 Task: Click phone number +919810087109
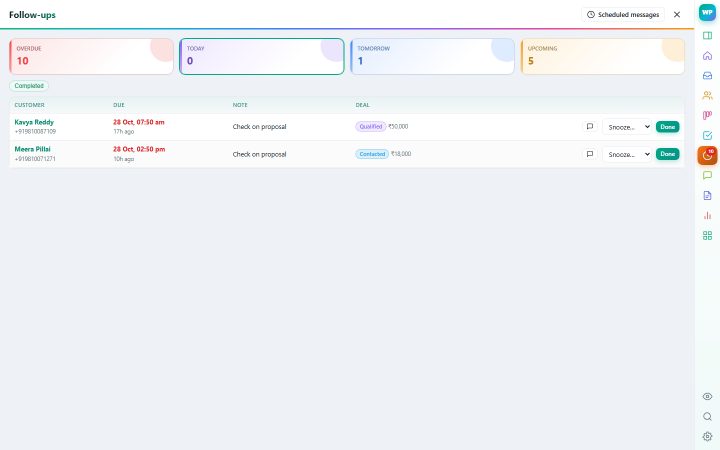(x=35, y=131)
